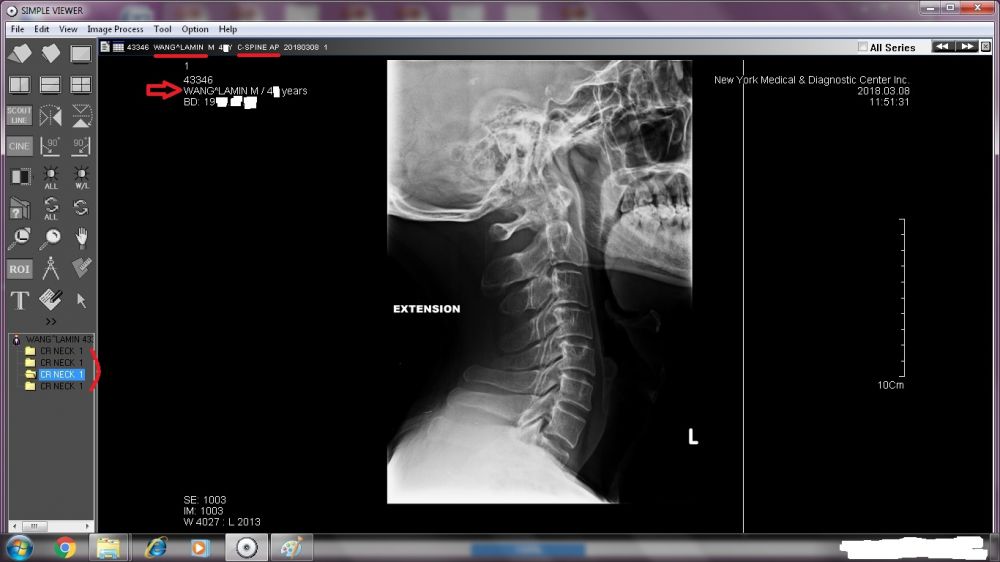The width and height of the screenshot is (1000, 562).
Task: Close the viewer pane with X box
Action: (x=985, y=47)
